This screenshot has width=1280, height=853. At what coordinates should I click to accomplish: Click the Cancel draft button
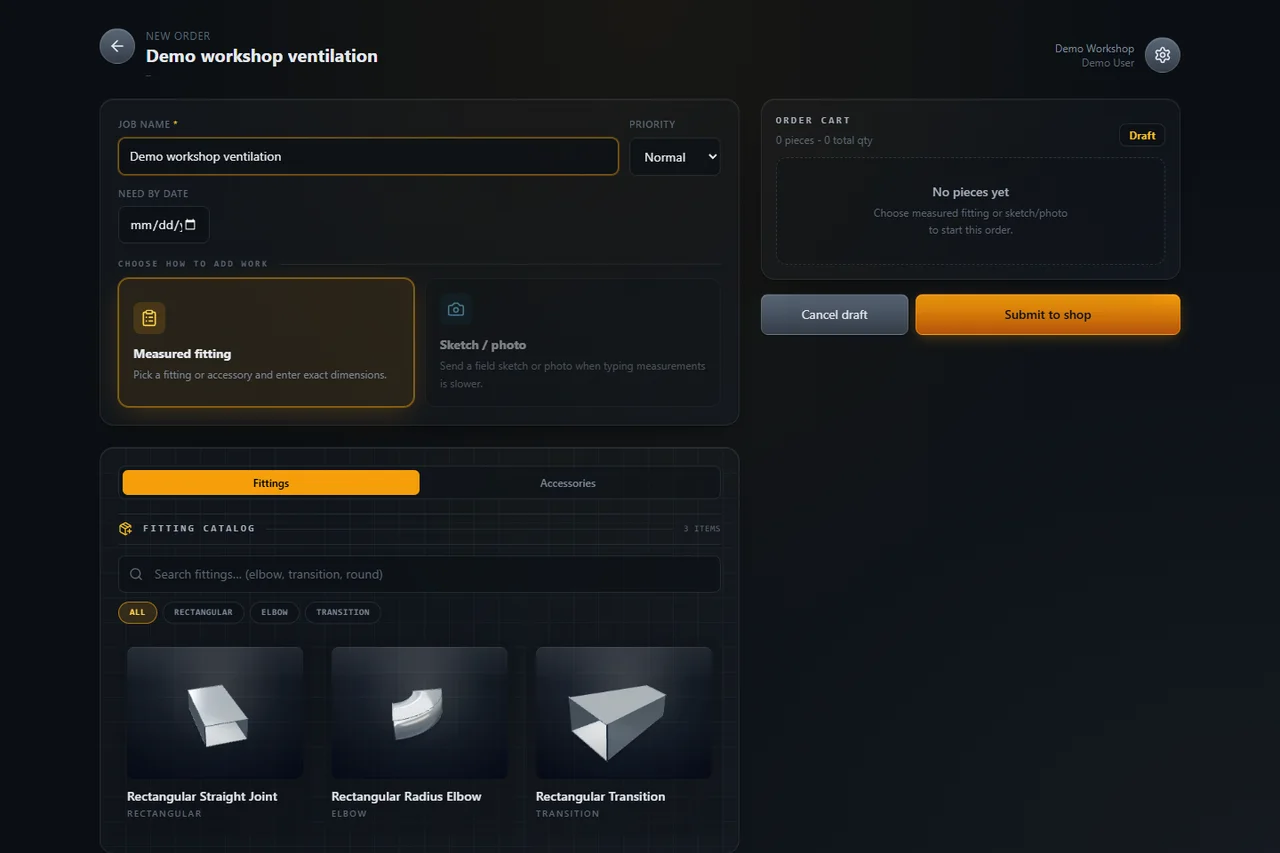tap(834, 314)
